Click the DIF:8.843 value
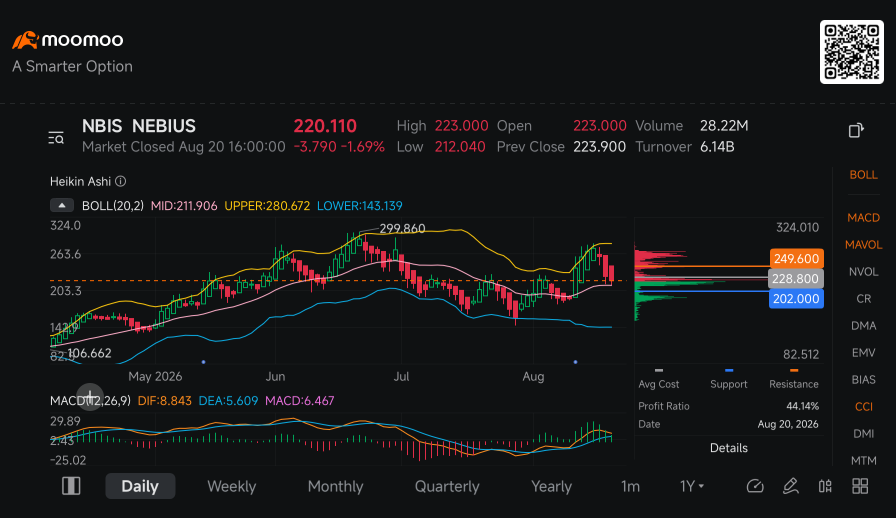This screenshot has height=518, width=896. point(165,401)
